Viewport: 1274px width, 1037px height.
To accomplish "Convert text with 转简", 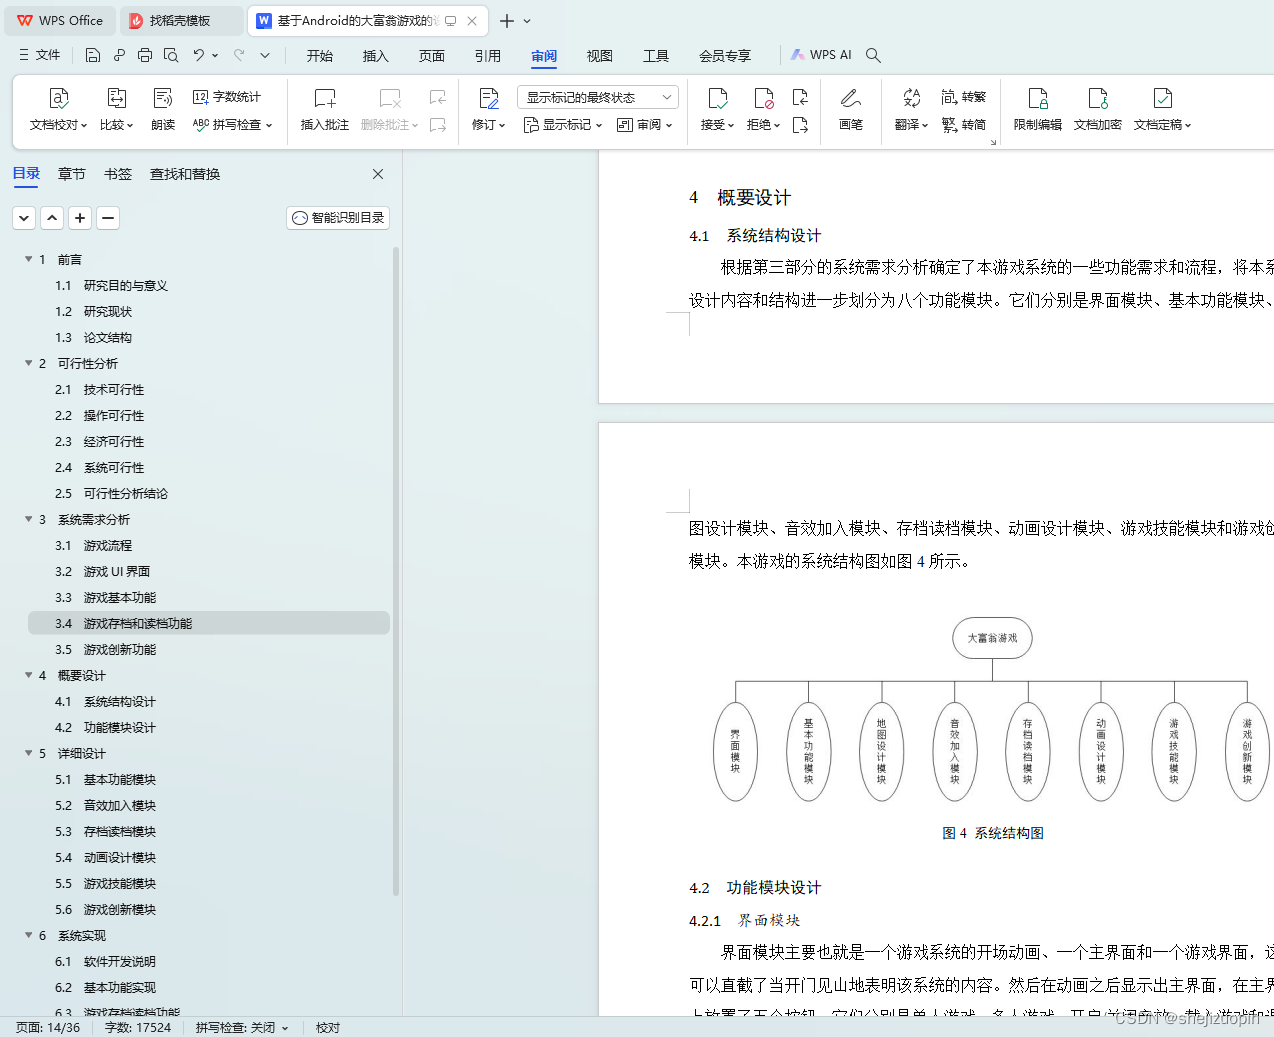I will point(964,125).
